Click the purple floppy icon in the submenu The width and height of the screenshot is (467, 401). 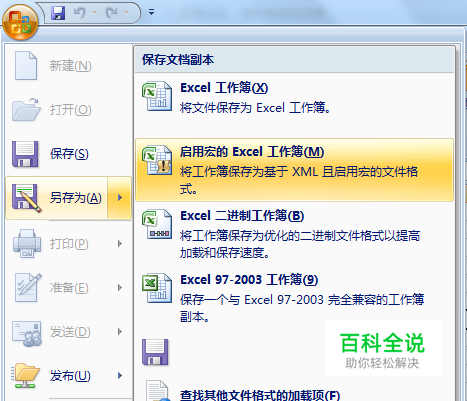tap(155, 352)
